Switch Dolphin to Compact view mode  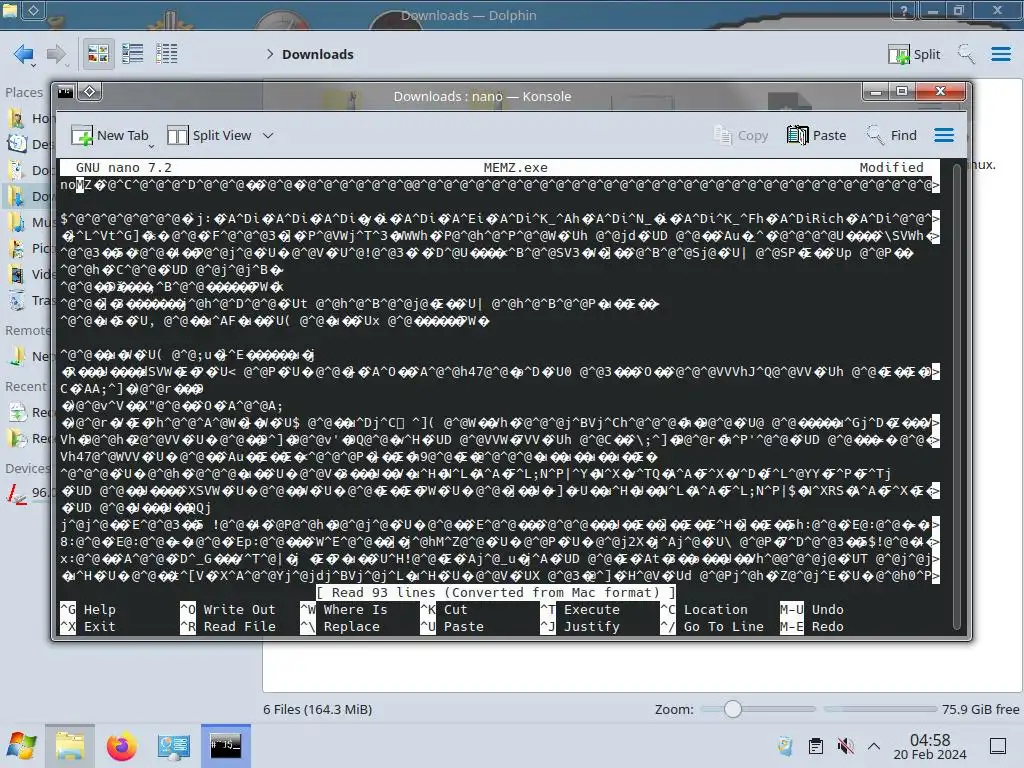click(133, 54)
